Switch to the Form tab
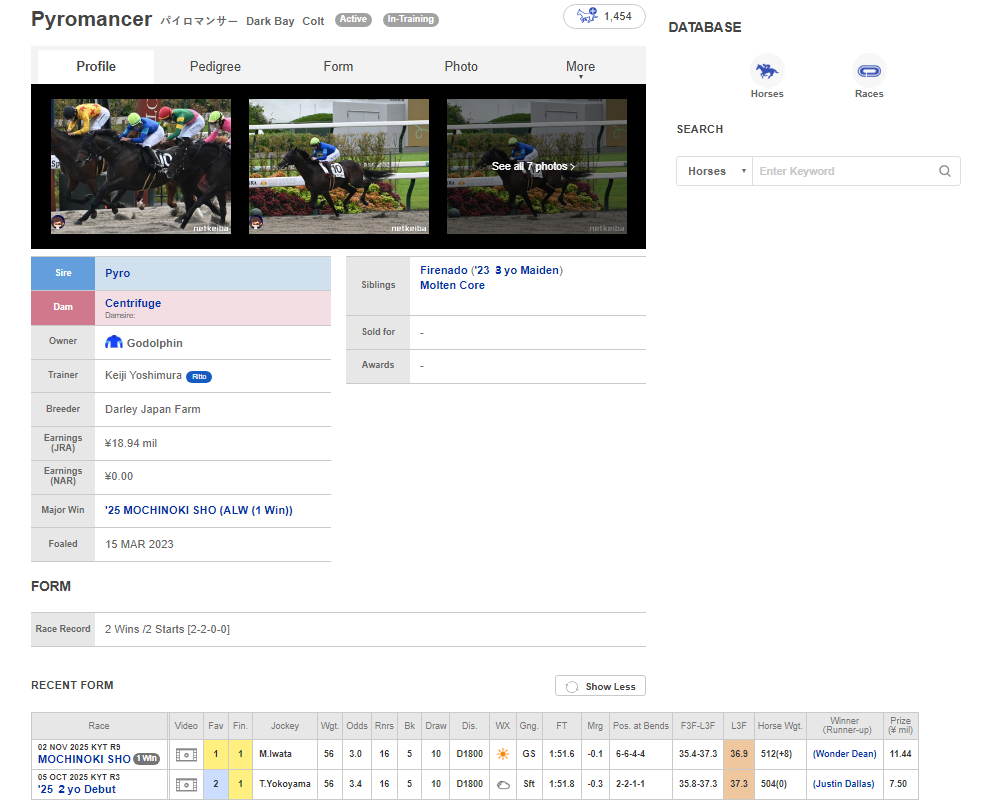Screen dimensions: 982x809 pos(338,66)
